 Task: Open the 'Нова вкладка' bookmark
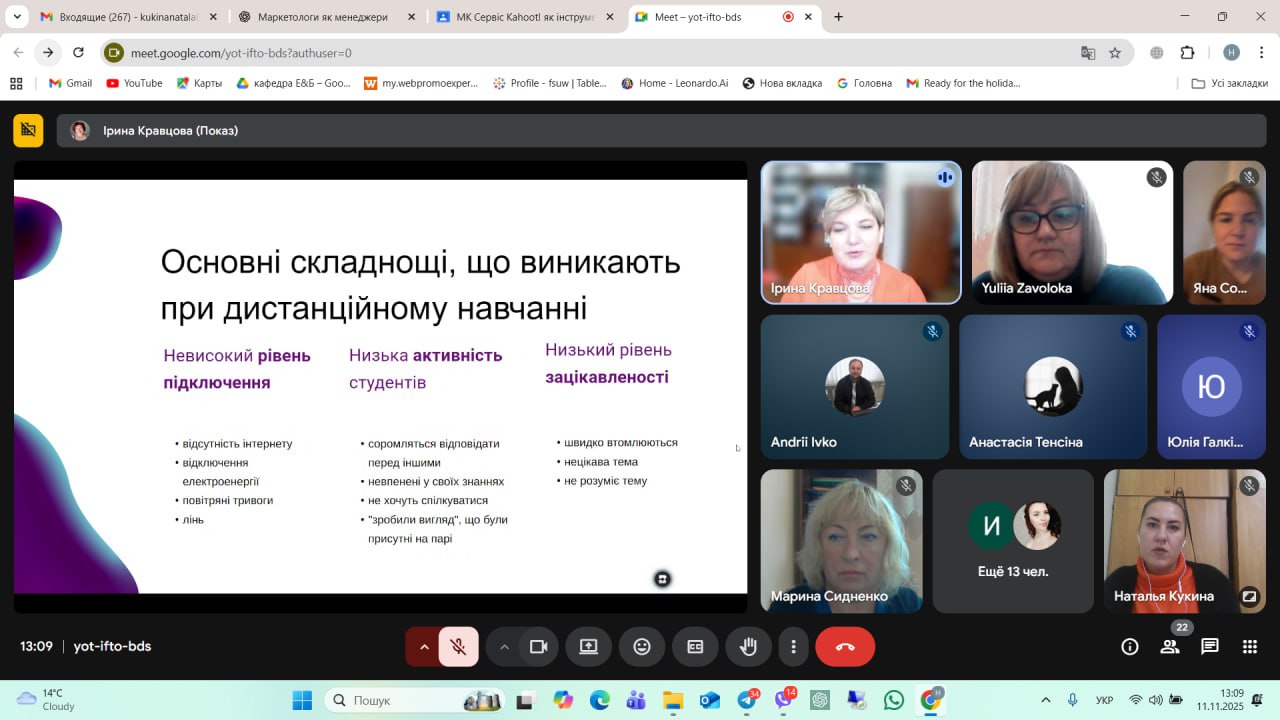pyautogui.click(x=782, y=83)
